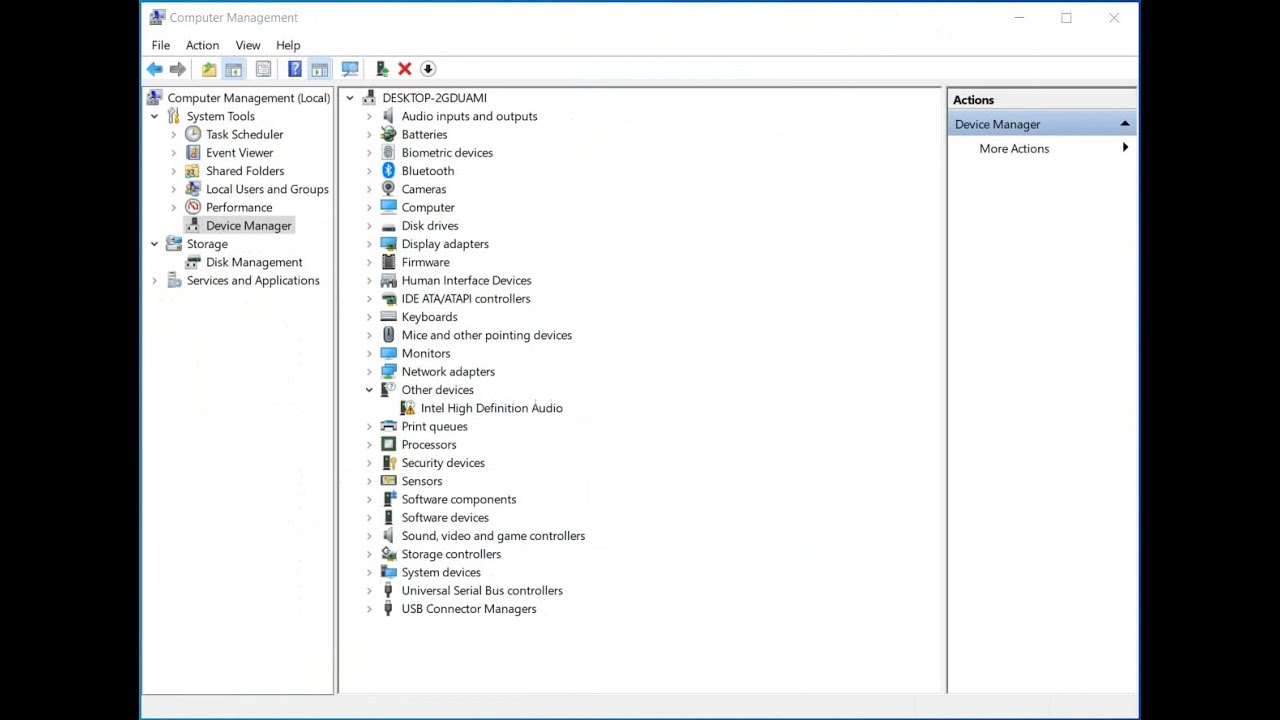Viewport: 1280px width, 720px height.
Task: Click the Up one level folder icon
Action: point(208,69)
